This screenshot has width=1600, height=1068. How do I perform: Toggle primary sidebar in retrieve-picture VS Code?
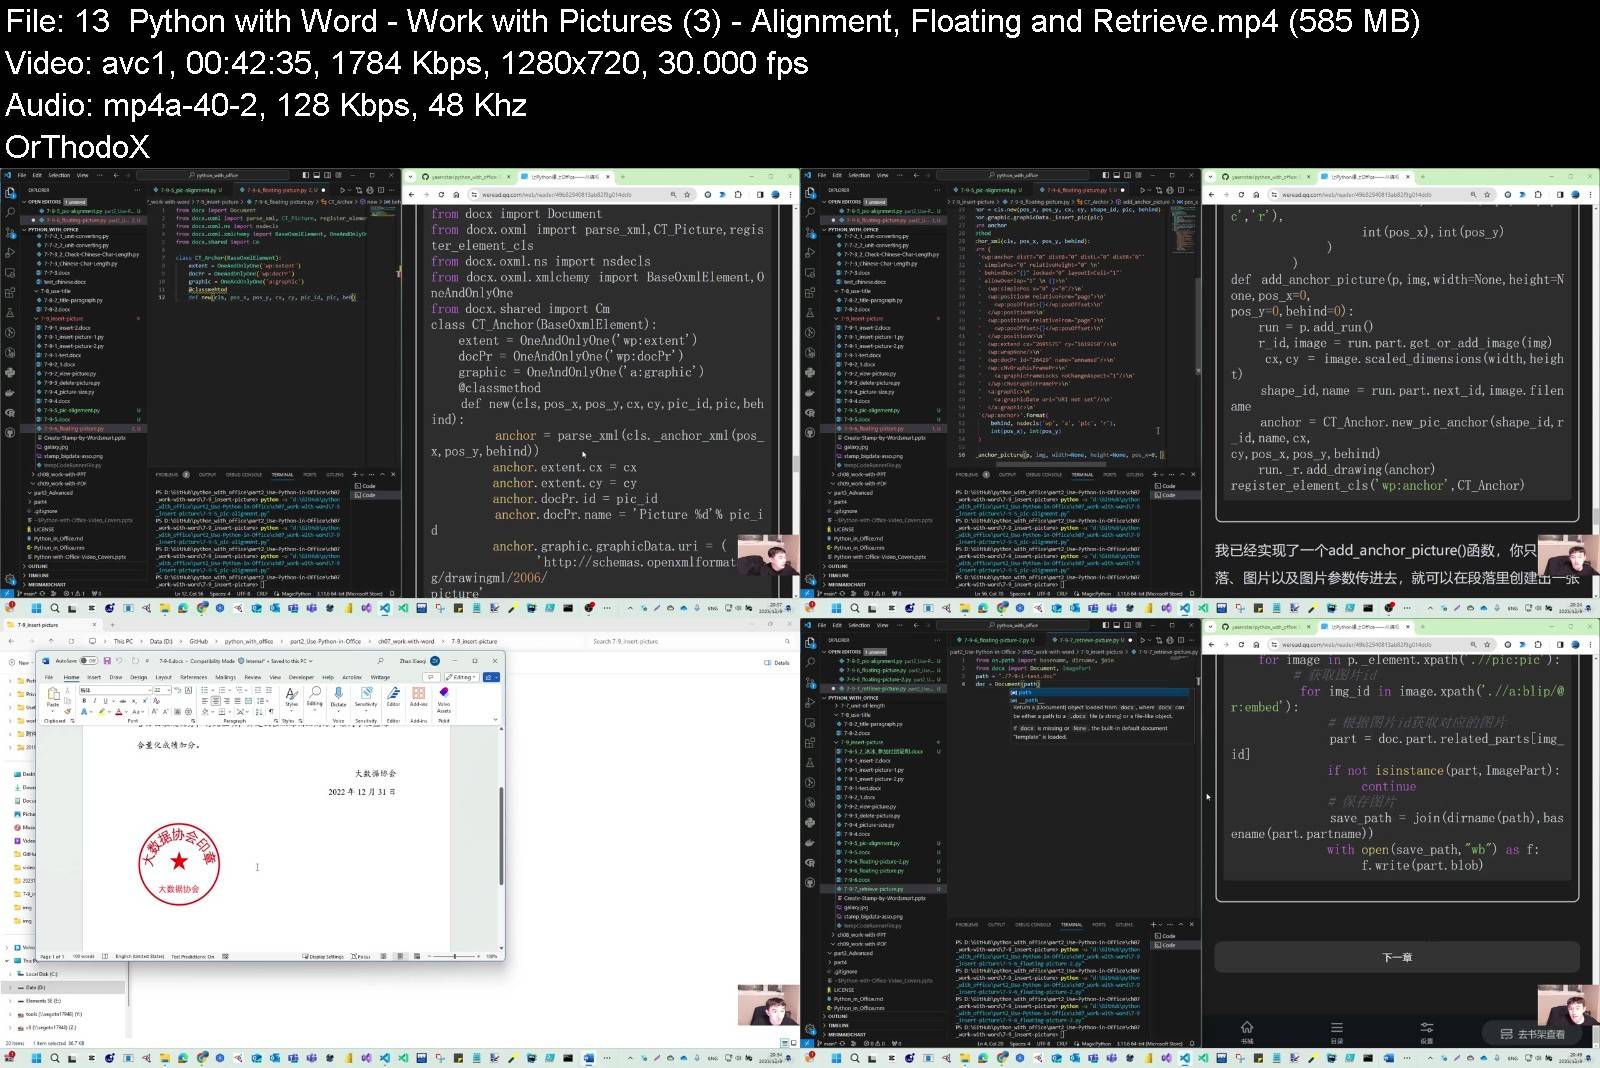1105,625
